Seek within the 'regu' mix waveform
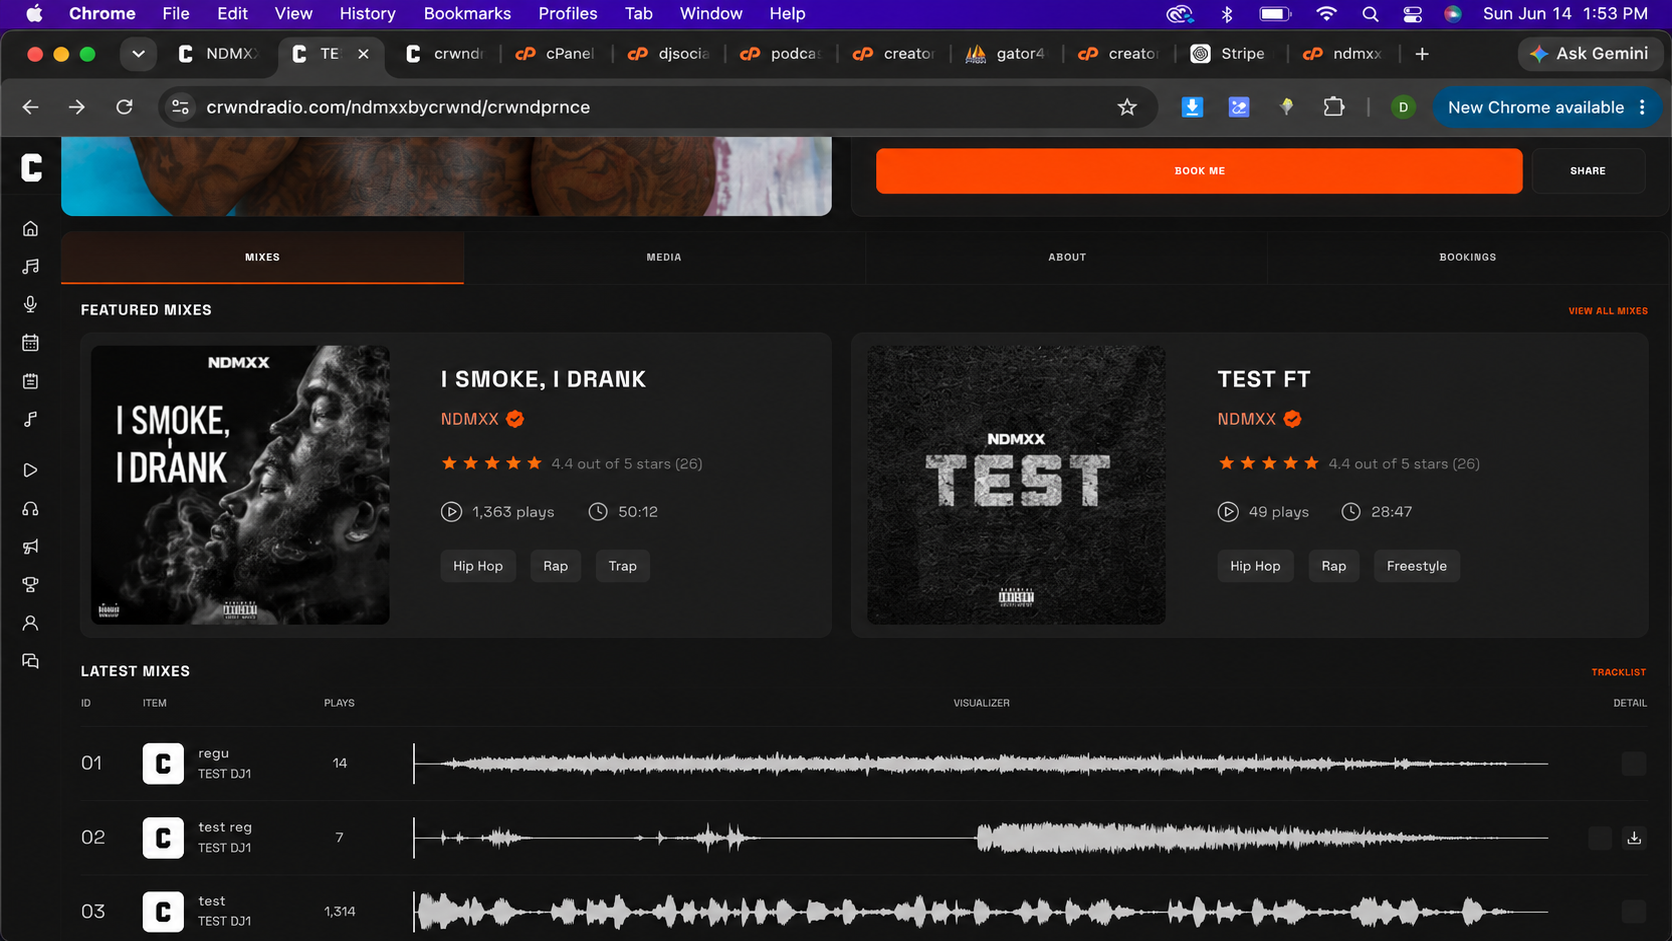 coord(981,764)
